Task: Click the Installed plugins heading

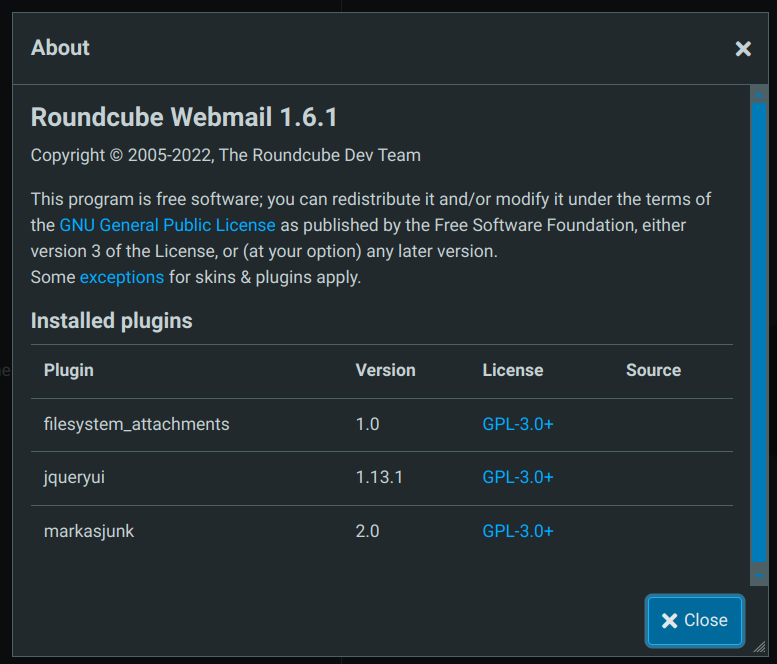Action: coord(111,321)
